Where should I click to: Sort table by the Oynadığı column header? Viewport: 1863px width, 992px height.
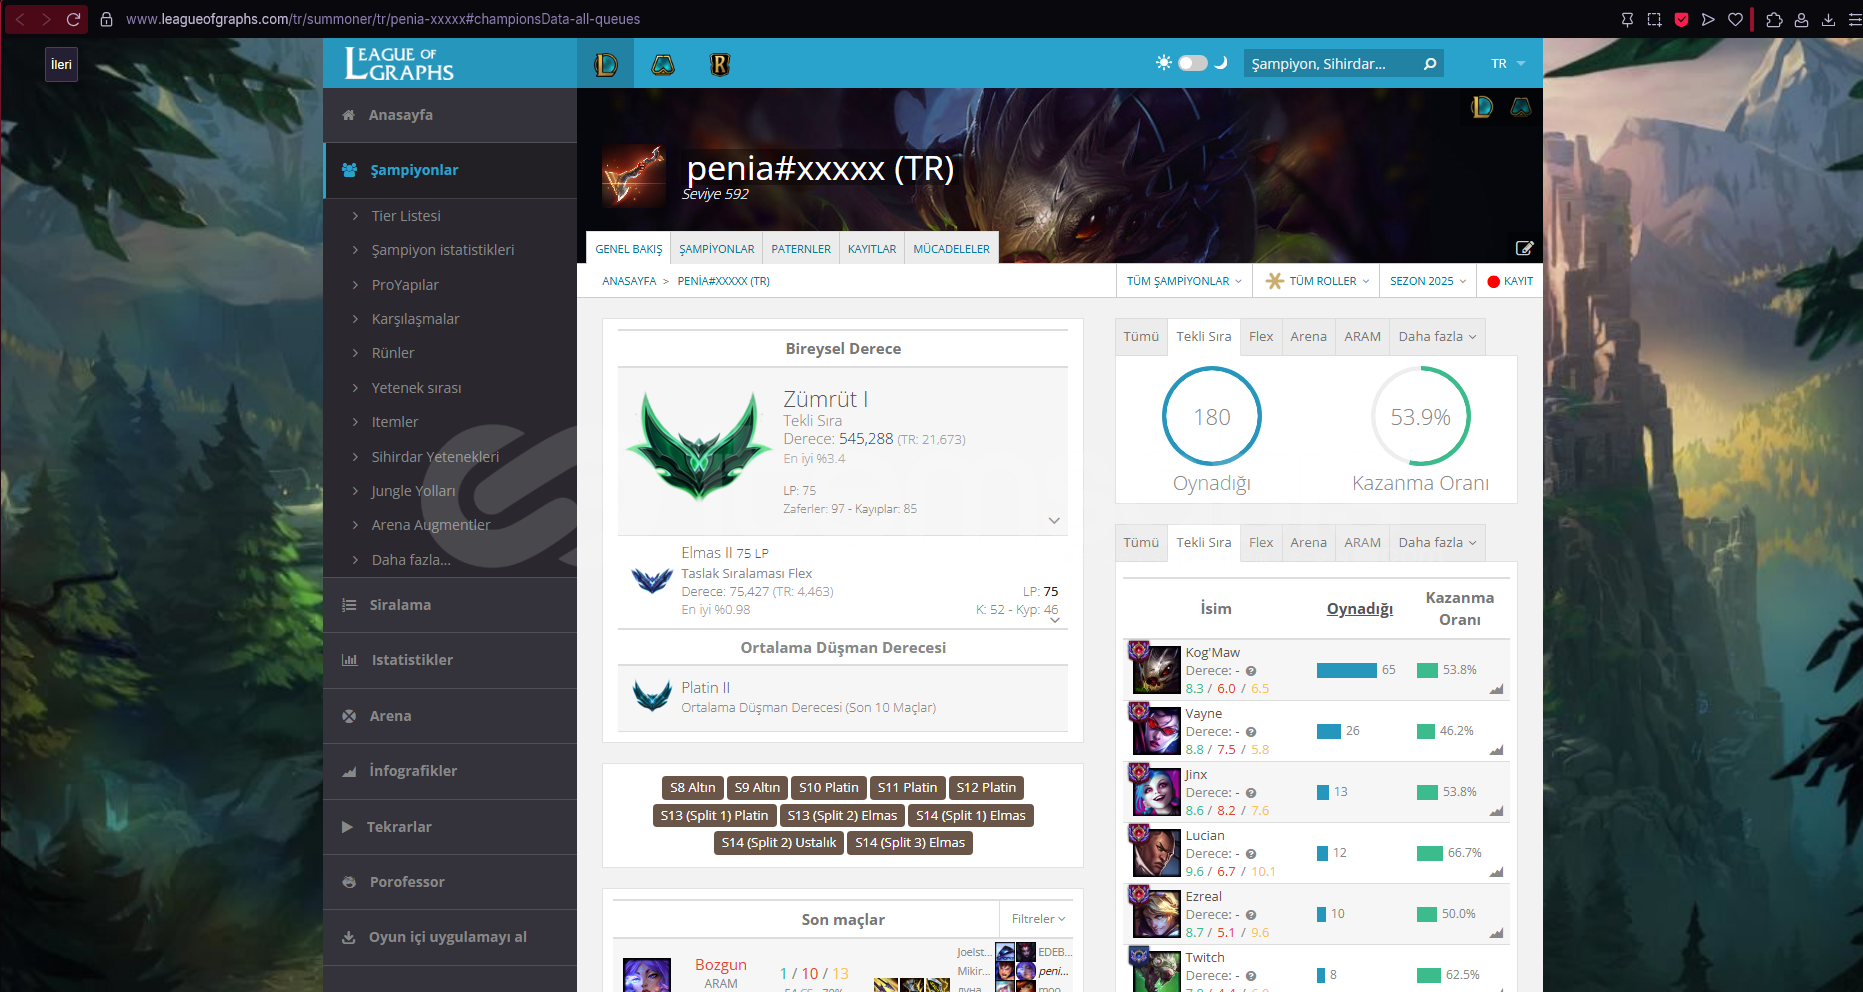[1359, 609]
